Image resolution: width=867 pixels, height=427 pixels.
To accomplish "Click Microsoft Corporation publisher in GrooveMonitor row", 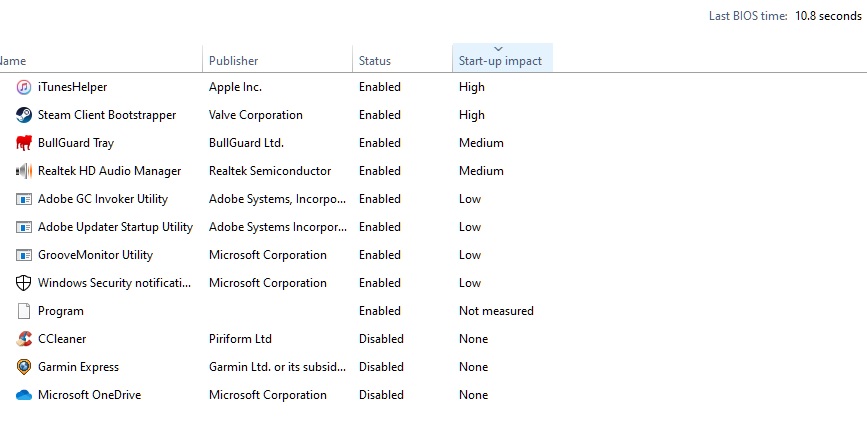I will [x=268, y=255].
